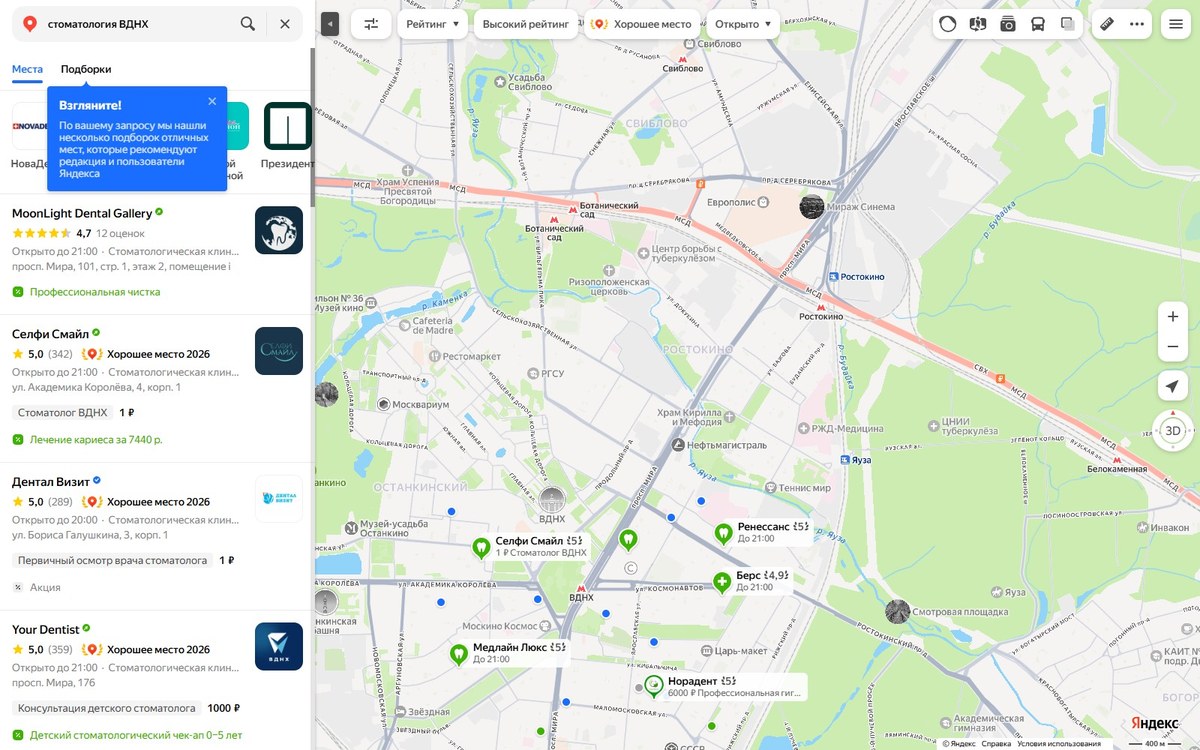This screenshot has height=750, width=1200.
Task: Click "Консультация детского стоматолога" tag
Action: pyautogui.click(x=107, y=708)
